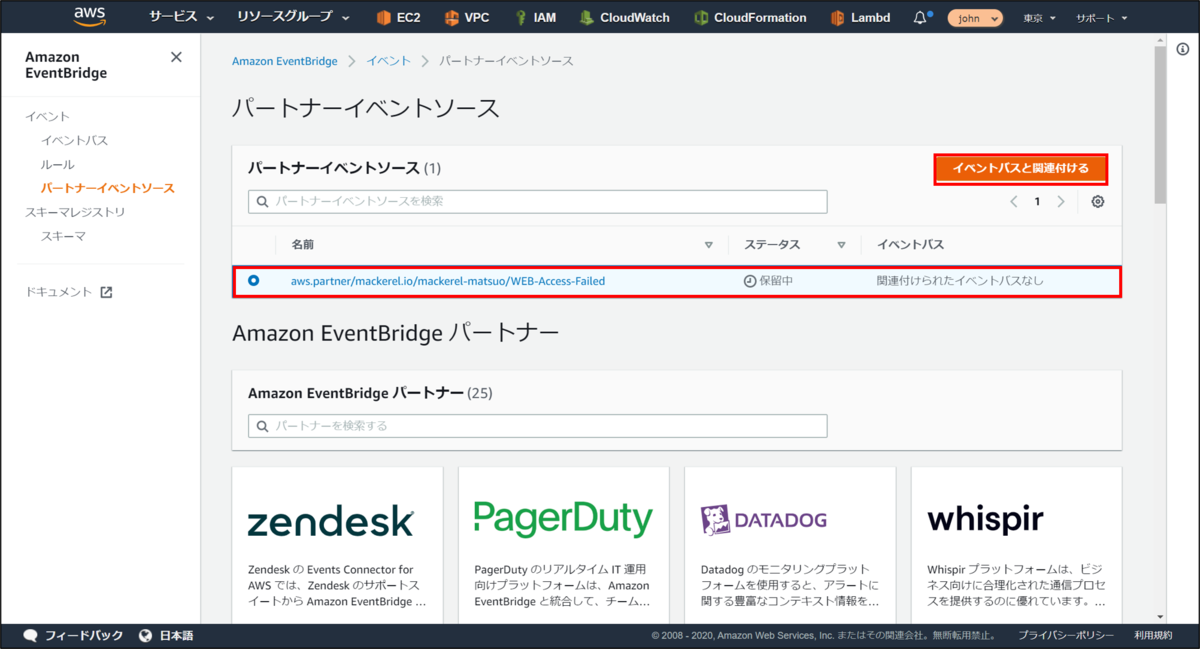Open notifications bell
1200x649 pixels.
[x=921, y=18]
